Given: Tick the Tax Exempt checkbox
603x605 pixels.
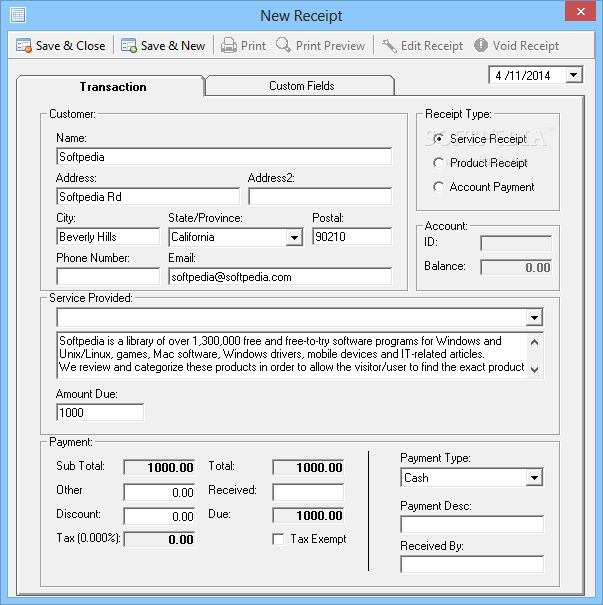Looking at the screenshot, I should (278, 539).
